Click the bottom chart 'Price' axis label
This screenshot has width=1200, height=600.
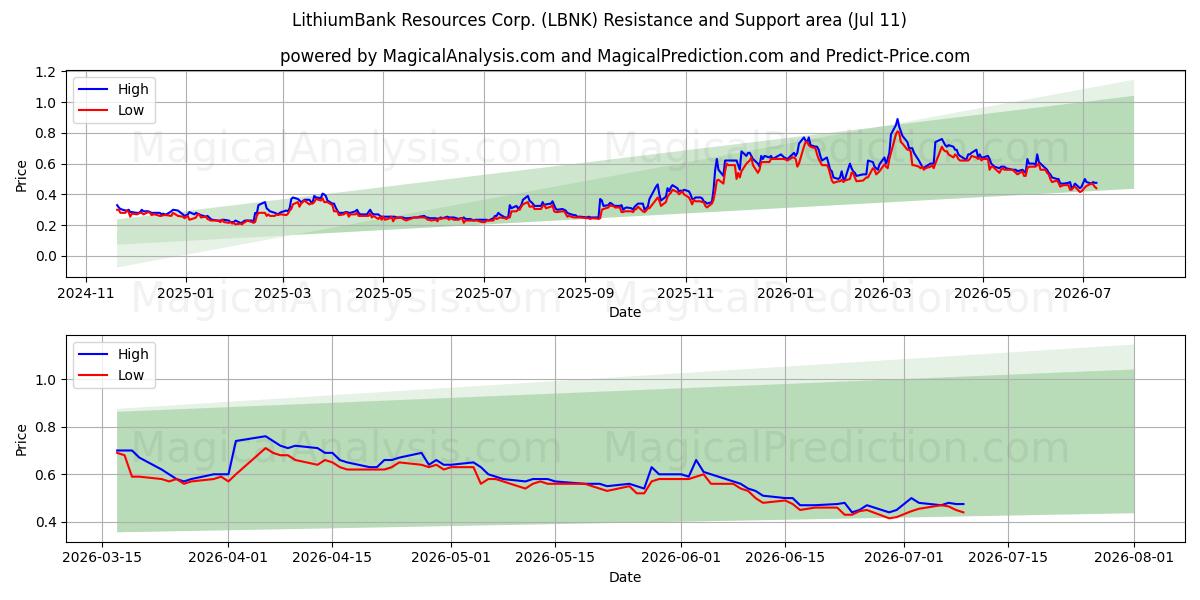click(x=21, y=439)
